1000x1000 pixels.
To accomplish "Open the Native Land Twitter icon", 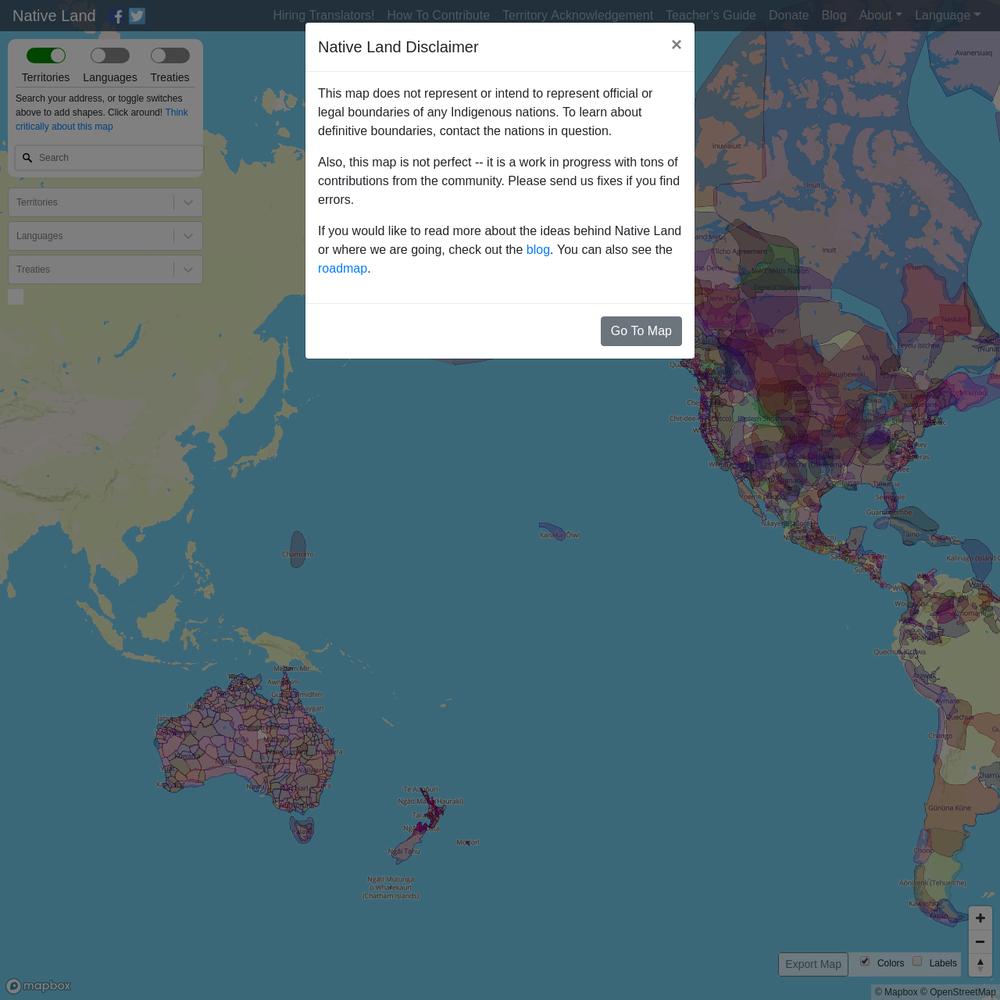I will (x=137, y=16).
